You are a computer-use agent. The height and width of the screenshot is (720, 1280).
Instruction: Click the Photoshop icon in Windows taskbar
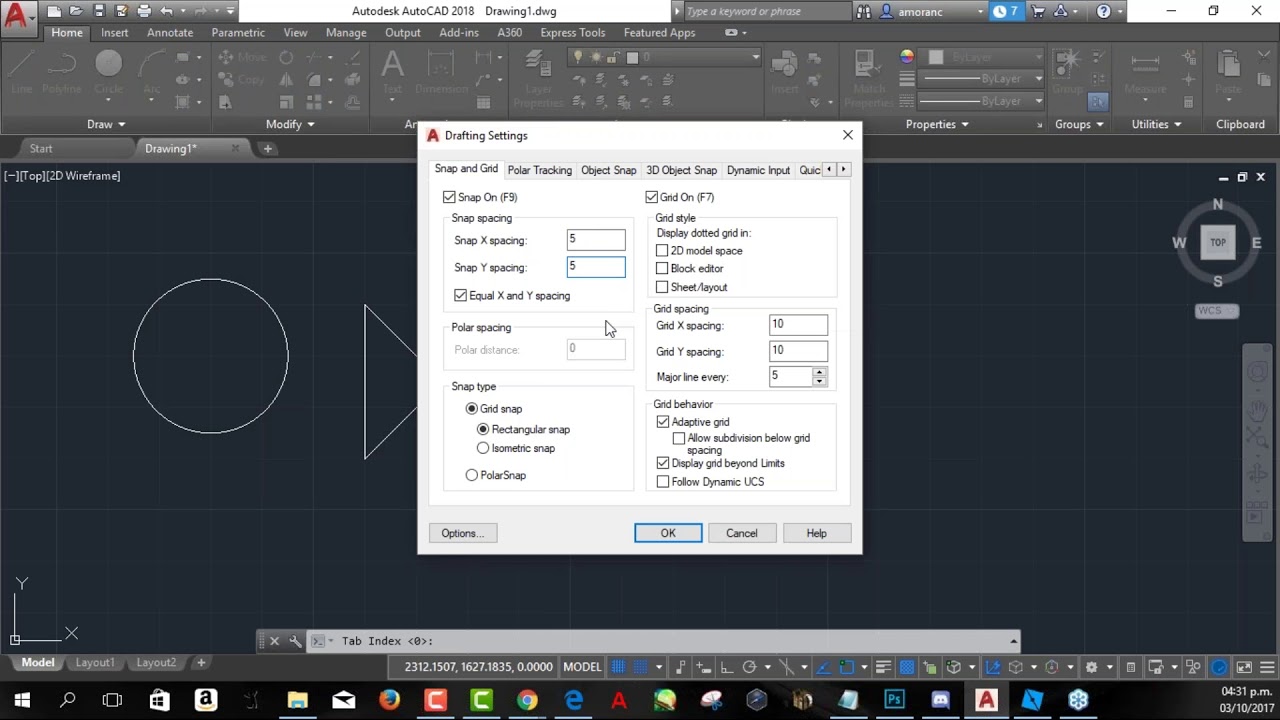point(894,700)
